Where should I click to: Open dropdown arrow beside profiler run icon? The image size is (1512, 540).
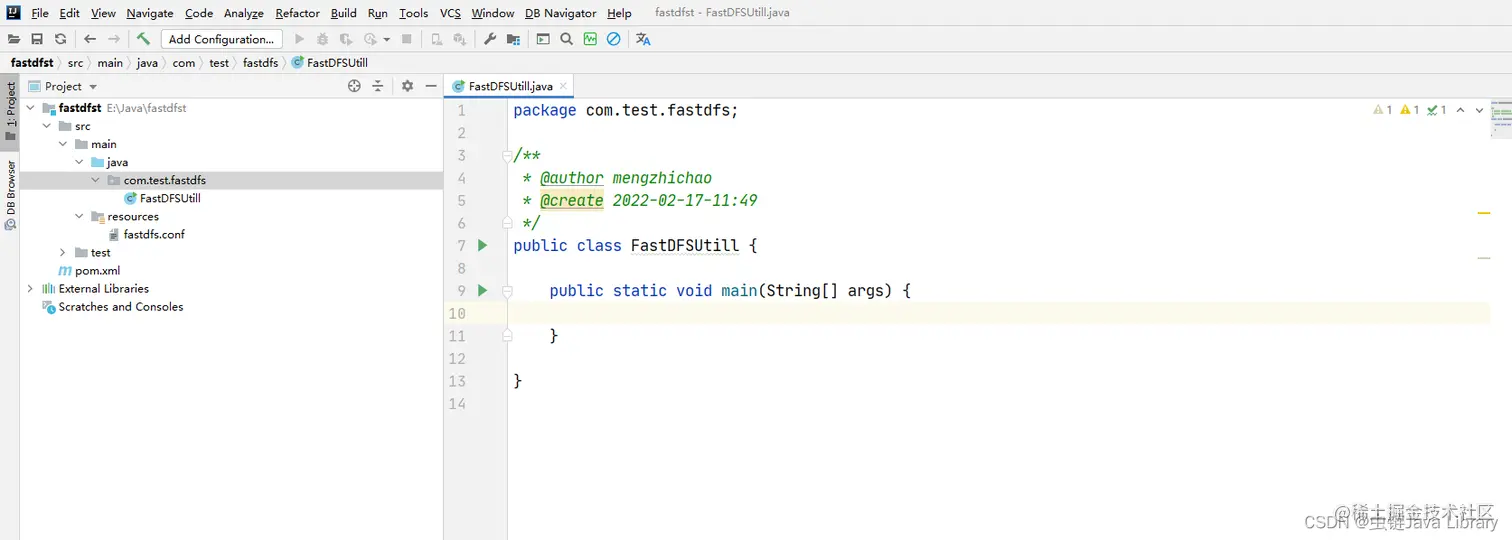point(387,40)
